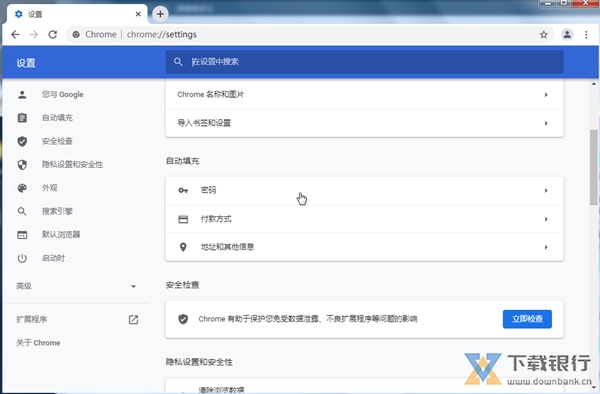The width and height of the screenshot is (600, 394).
Task: Bookmark this page with the star icon
Action: click(x=543, y=35)
